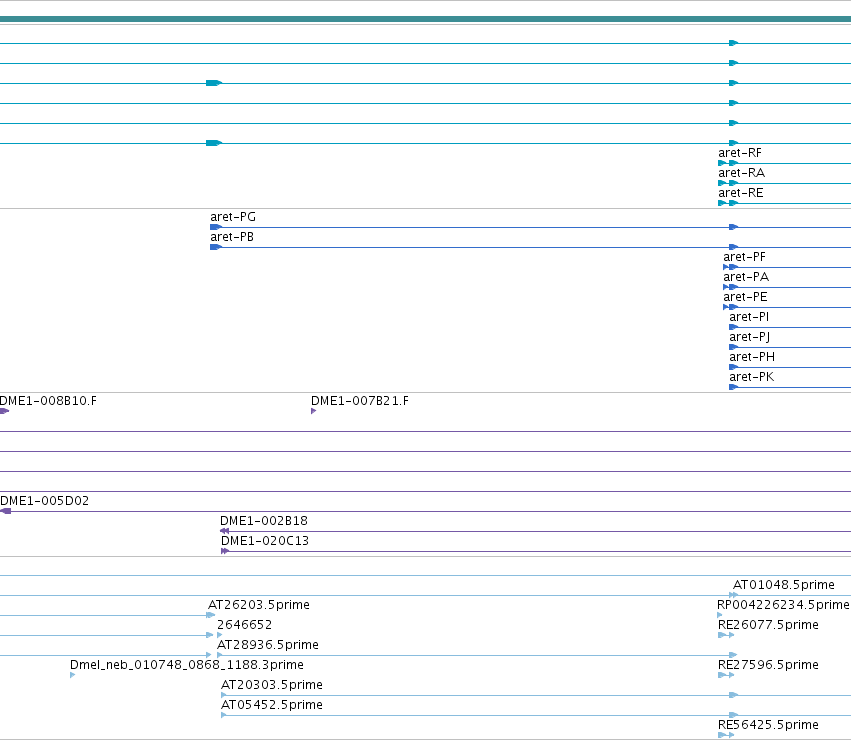
Task: Click the arrow glyph under AT05452.5prime
Action: click(224, 715)
